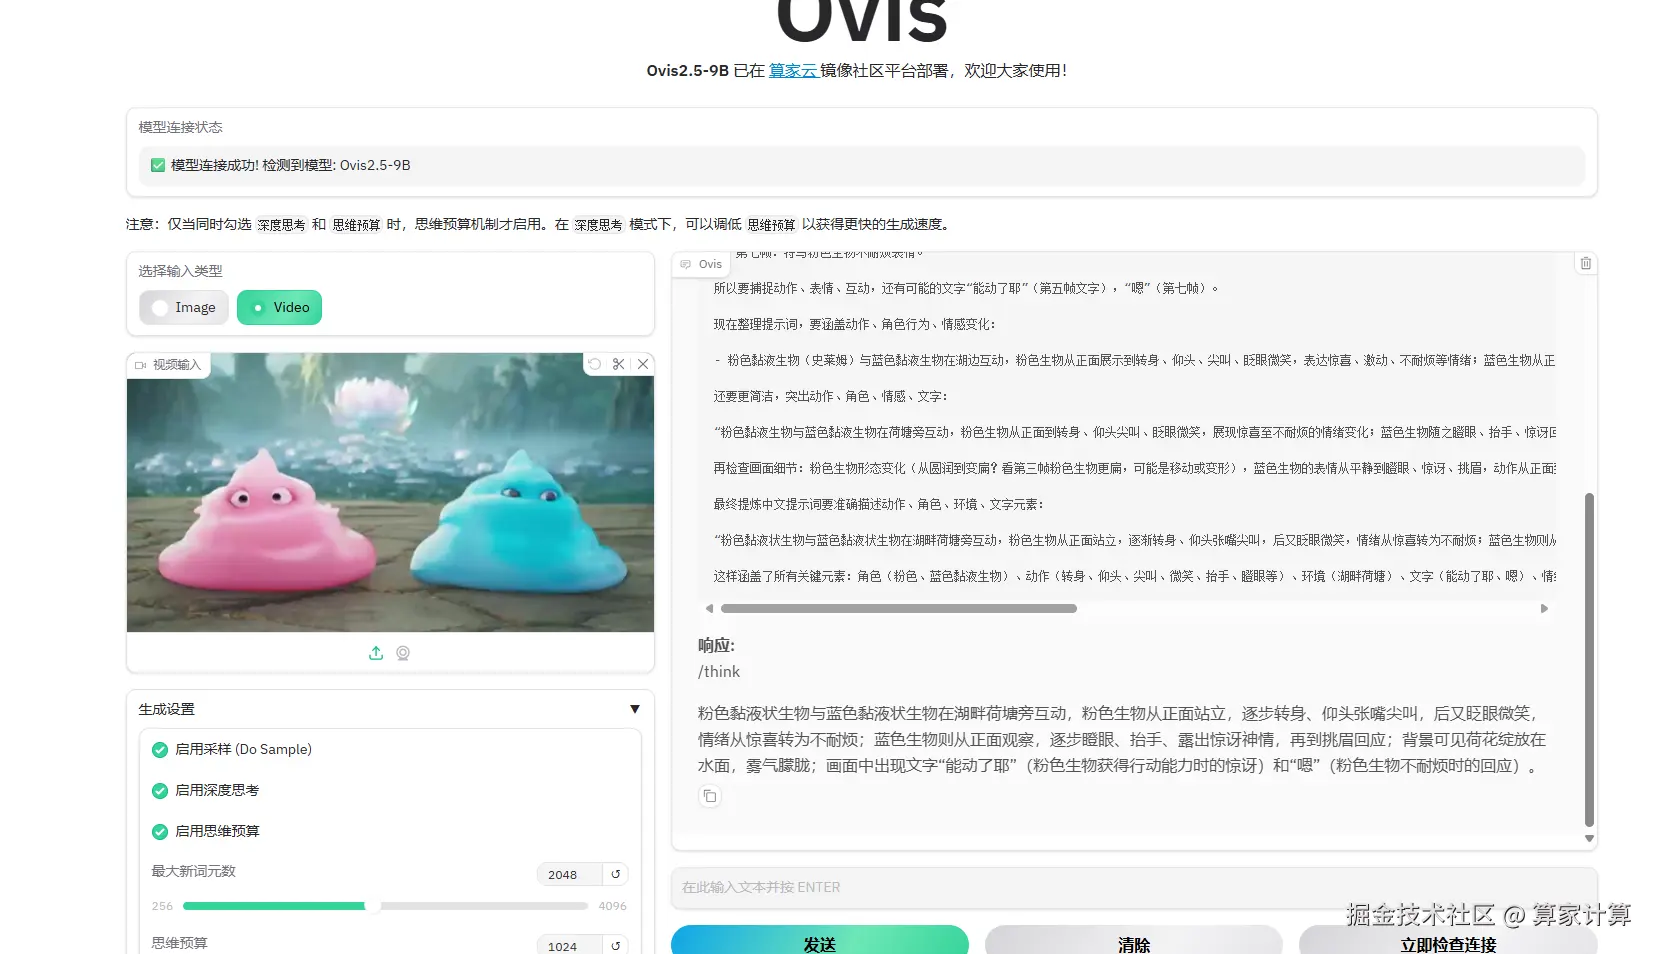
Task: Click the 视频输入 video label icon
Action: point(141,365)
